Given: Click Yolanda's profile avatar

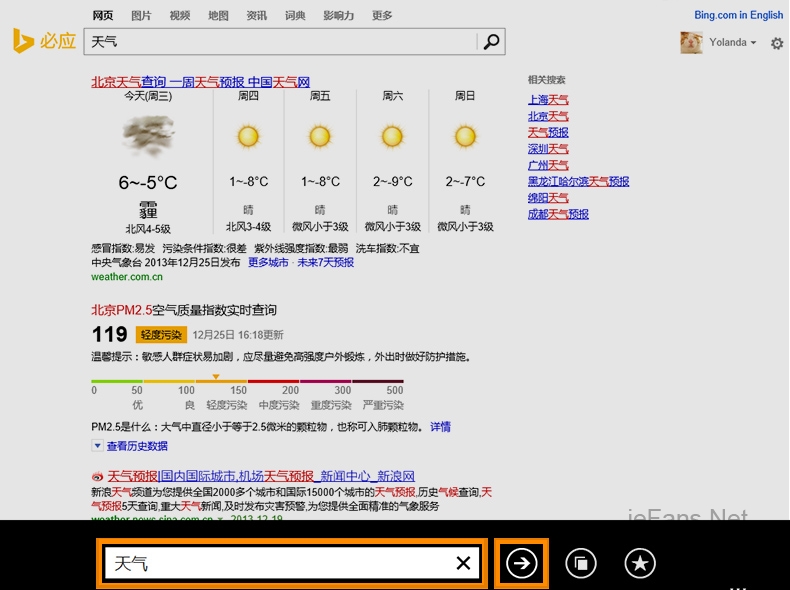Looking at the screenshot, I should (x=691, y=42).
